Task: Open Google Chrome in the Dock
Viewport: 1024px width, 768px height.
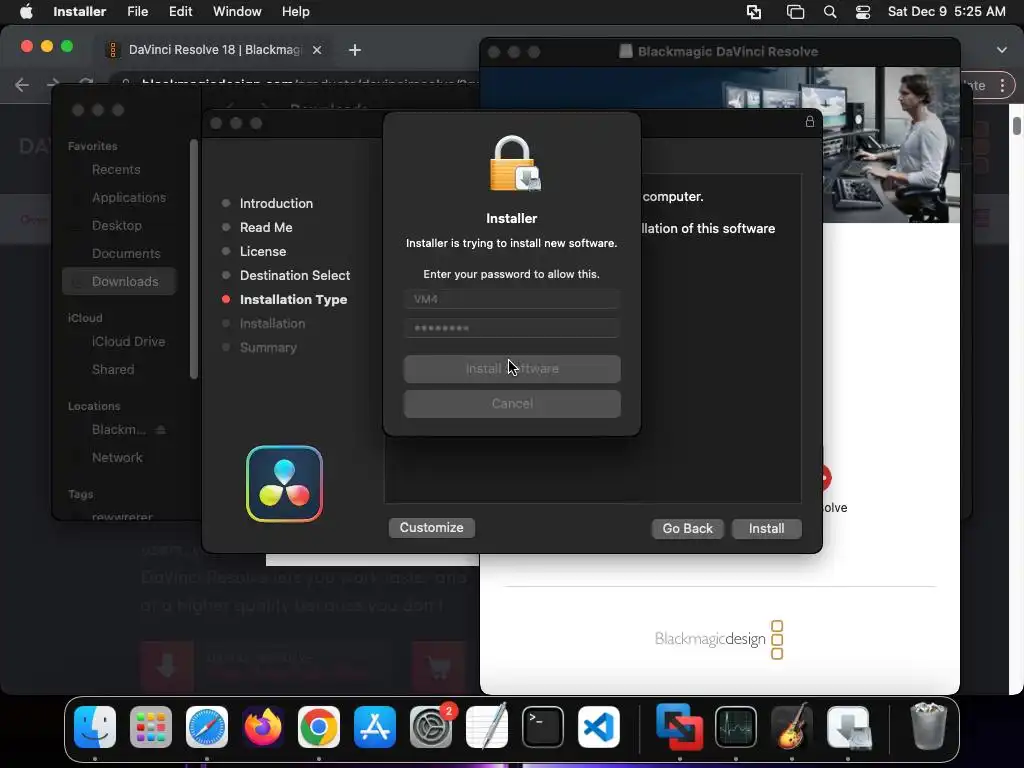Action: coord(319,727)
